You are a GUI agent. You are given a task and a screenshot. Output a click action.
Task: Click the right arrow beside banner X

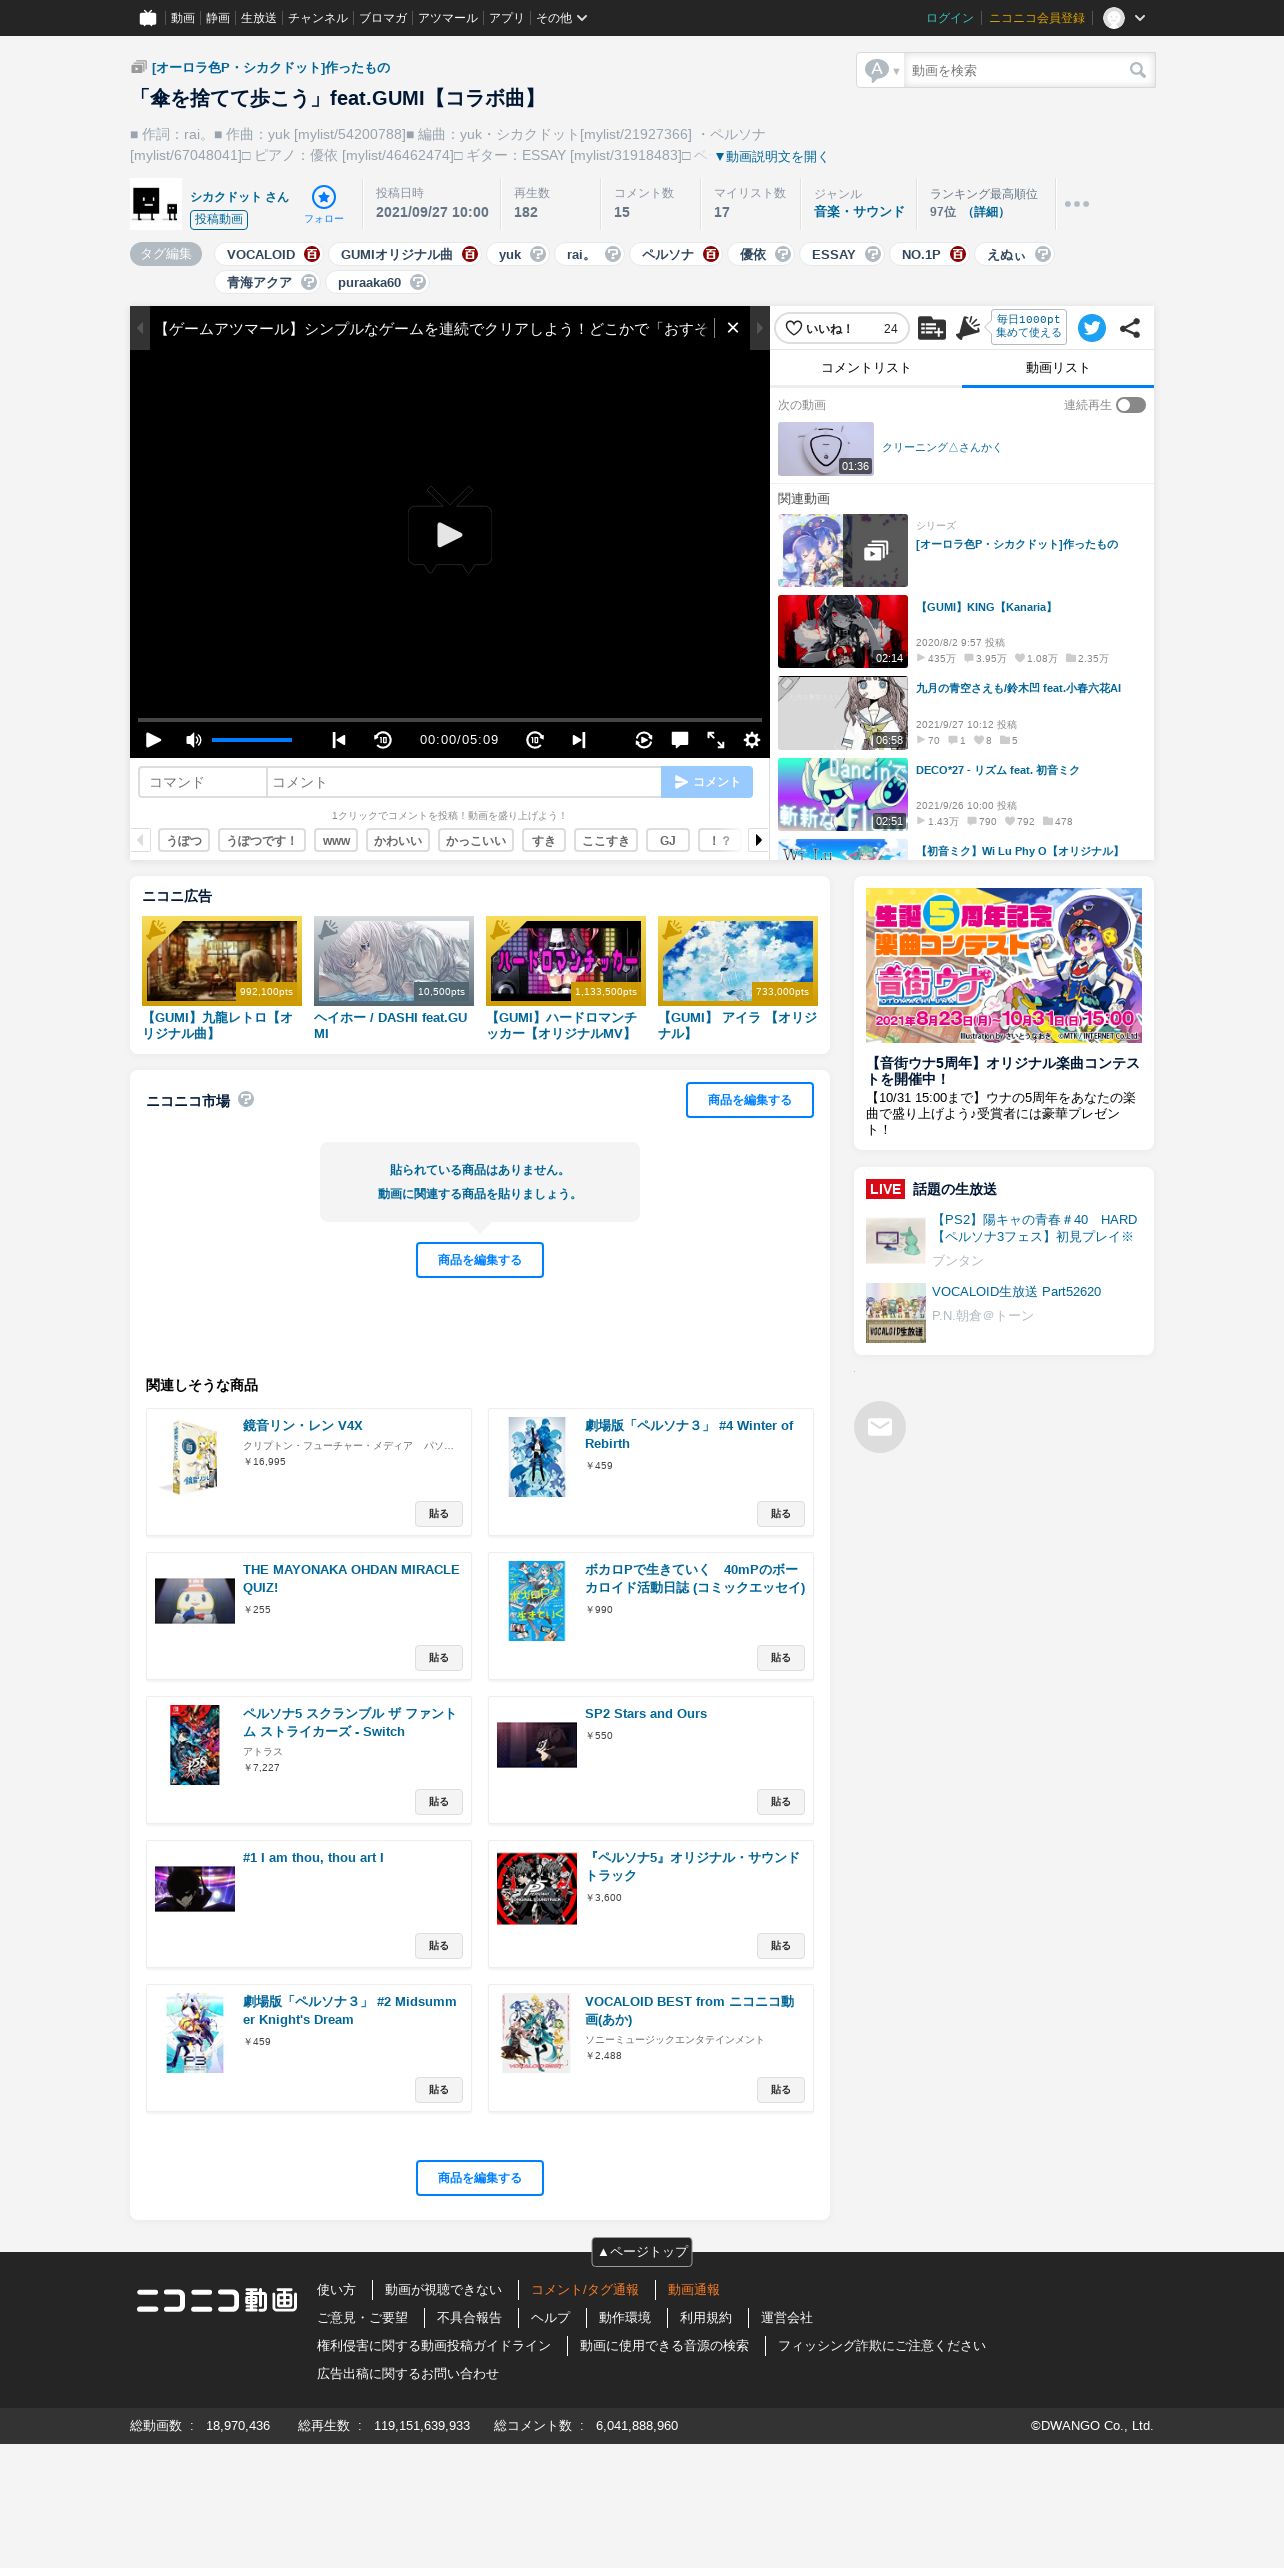[760, 328]
